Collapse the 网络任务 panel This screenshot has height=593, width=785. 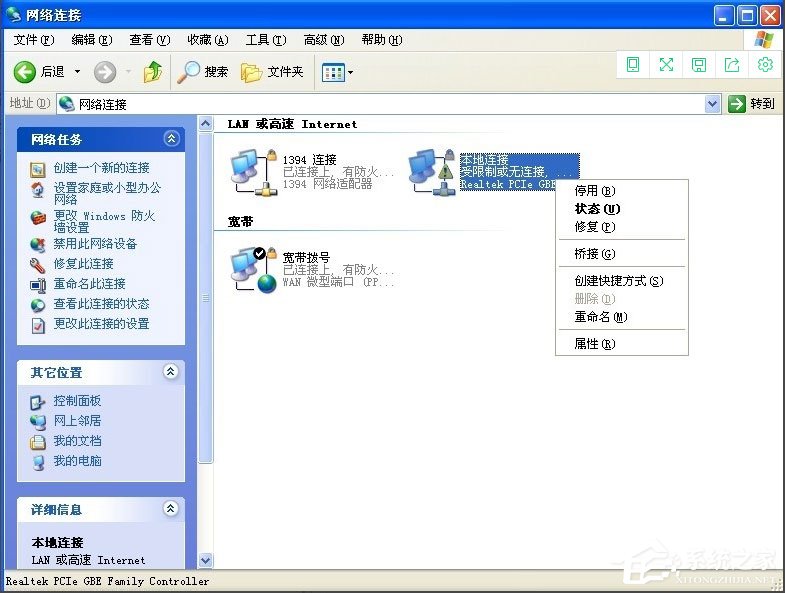(171, 139)
